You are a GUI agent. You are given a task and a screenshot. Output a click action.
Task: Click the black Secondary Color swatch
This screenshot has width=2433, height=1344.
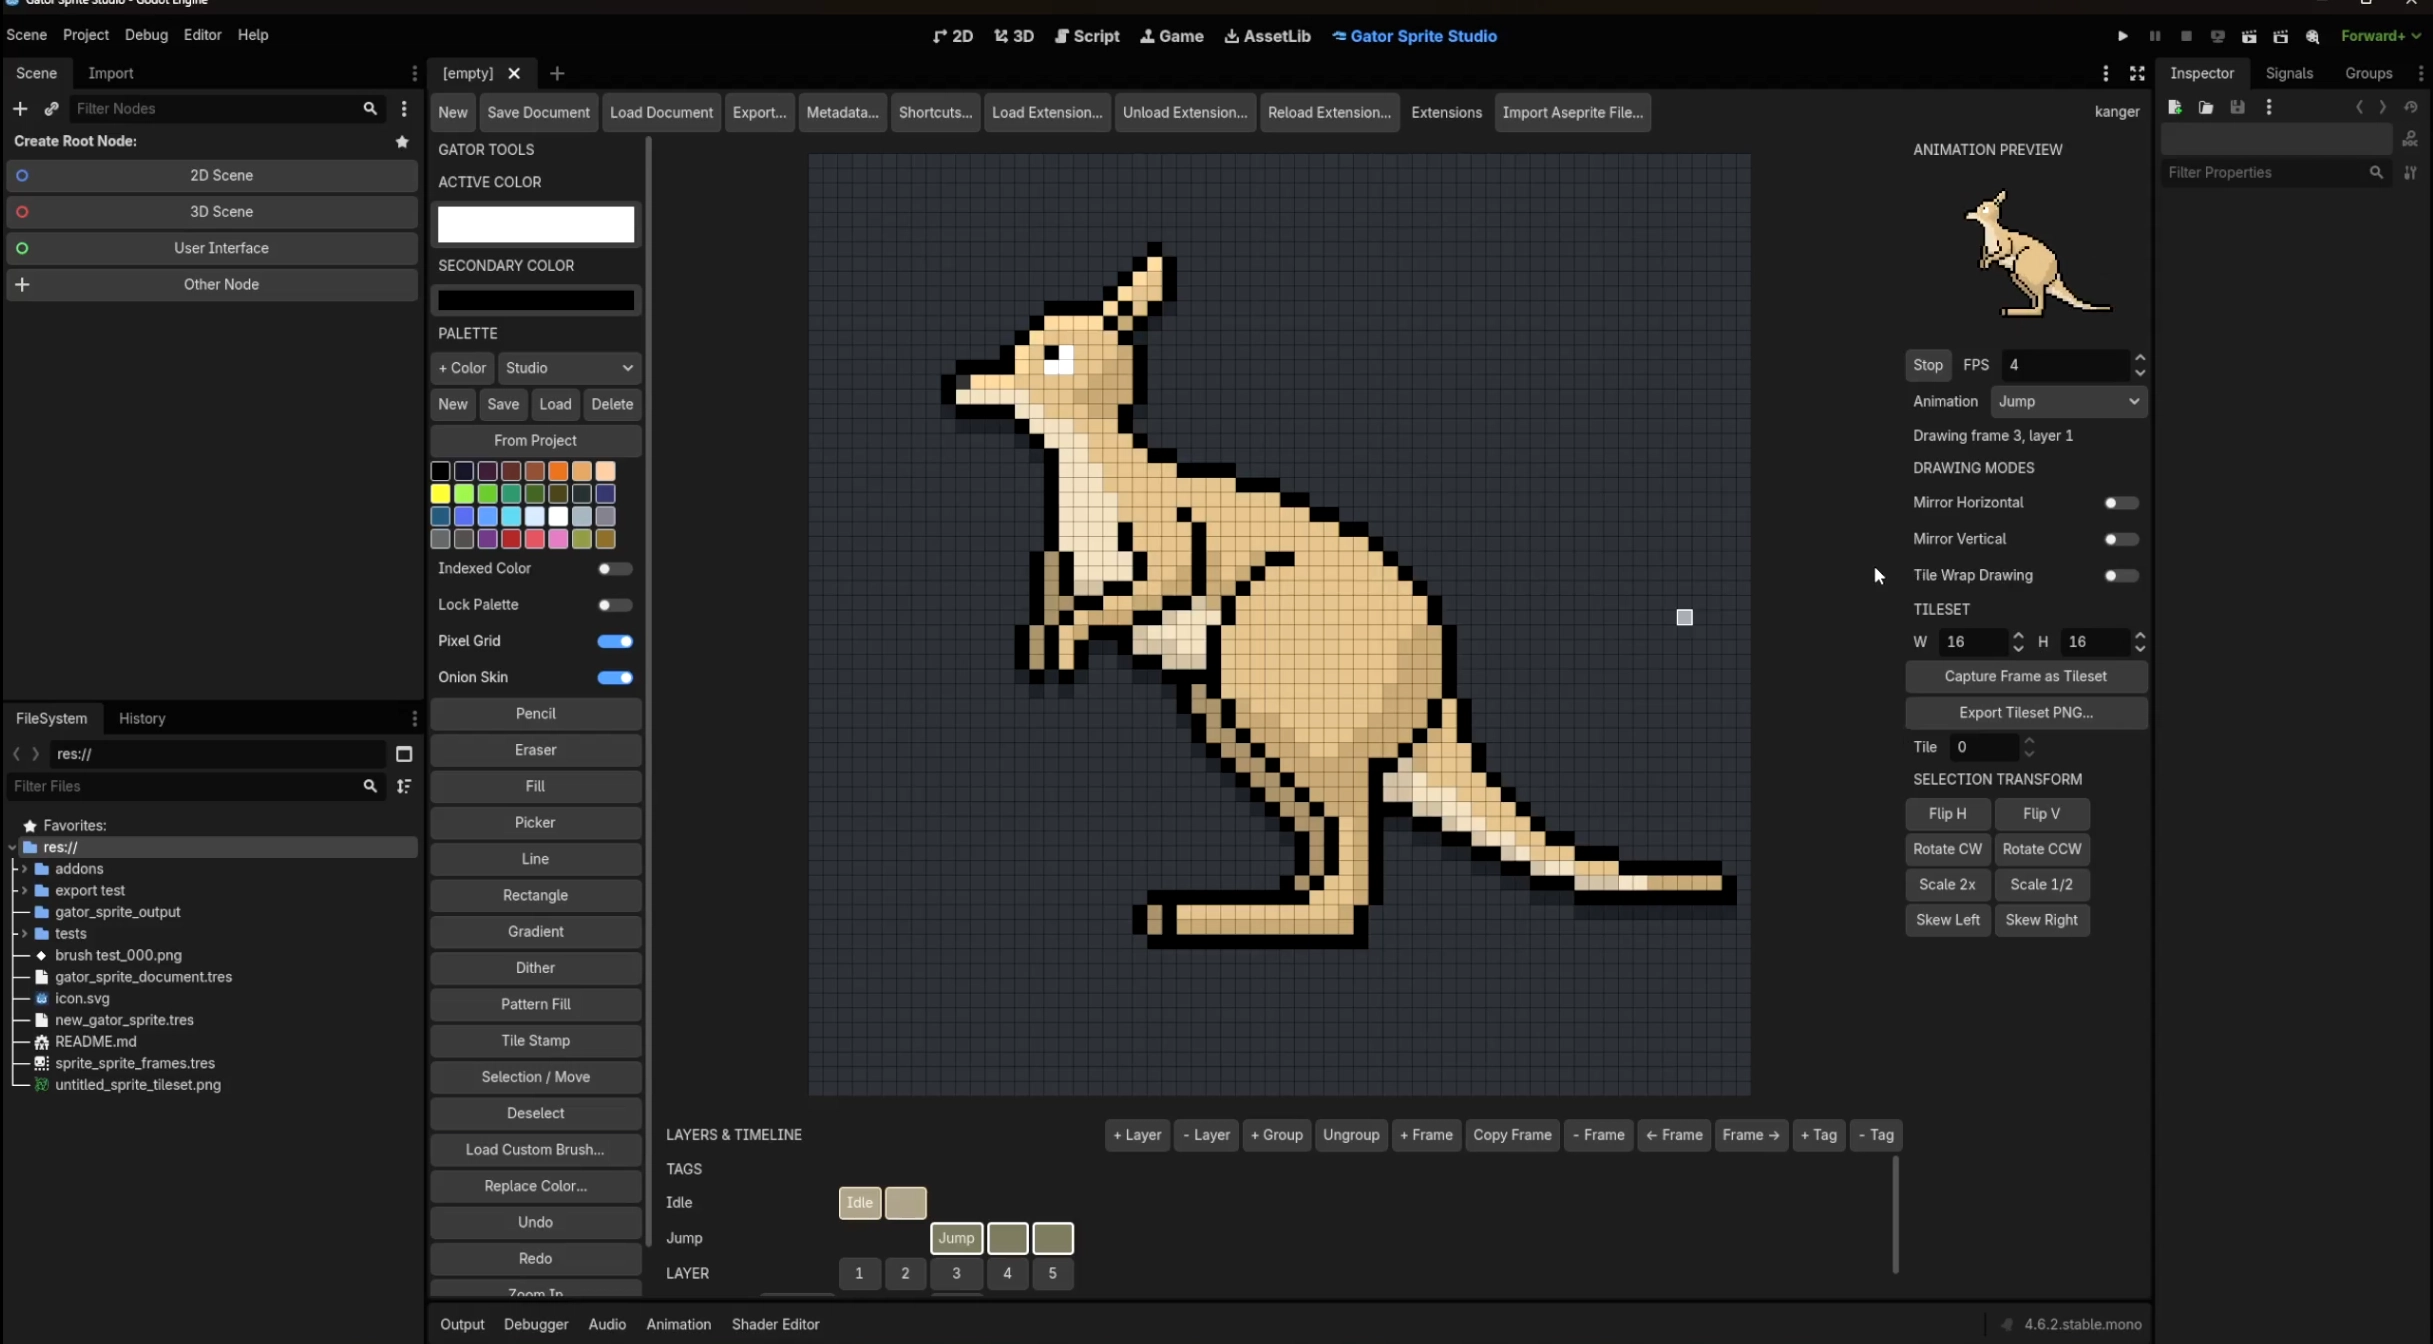point(536,300)
